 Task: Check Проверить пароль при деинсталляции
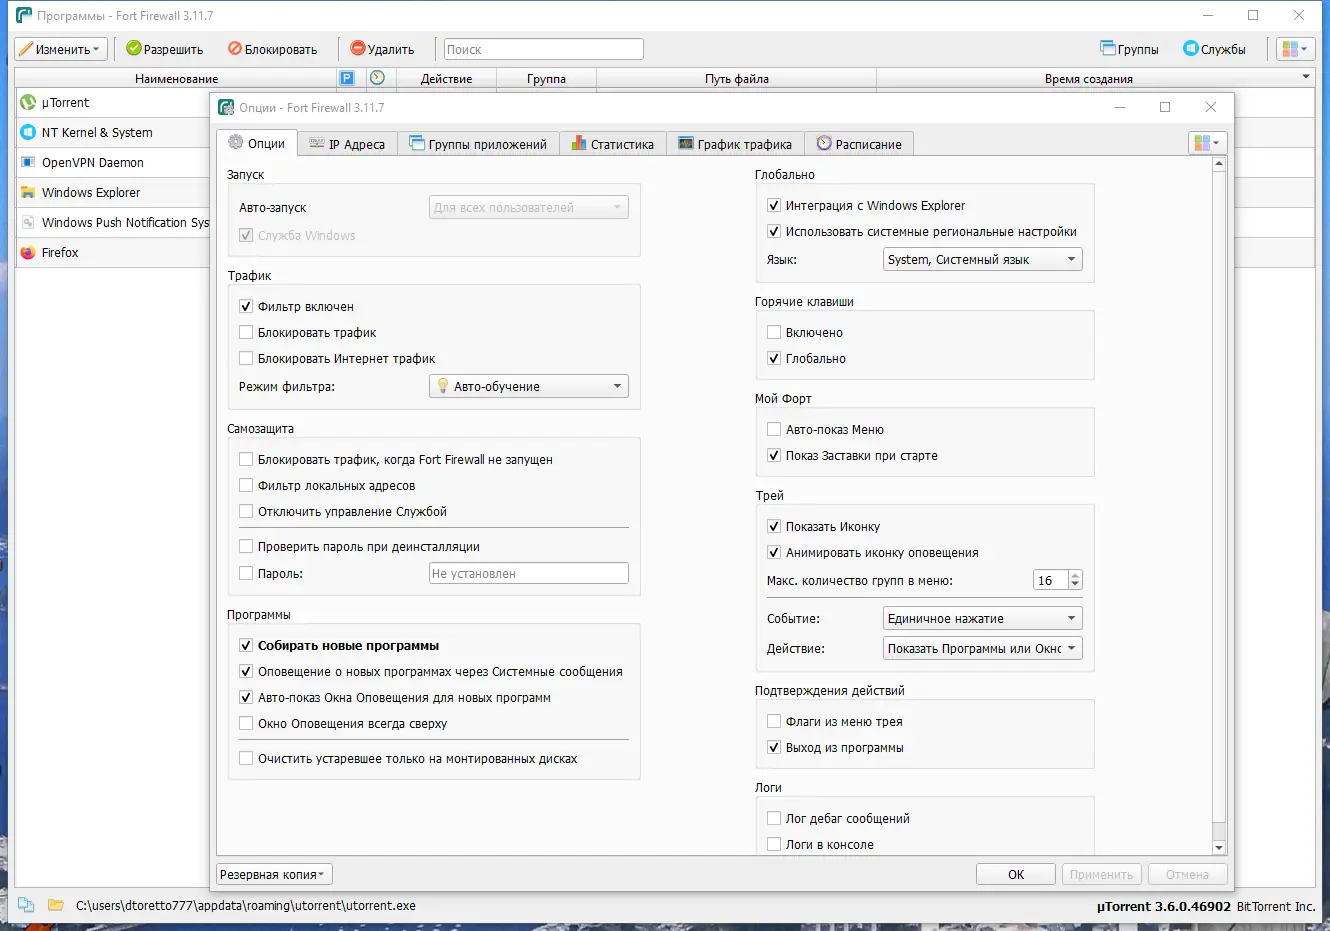point(246,546)
